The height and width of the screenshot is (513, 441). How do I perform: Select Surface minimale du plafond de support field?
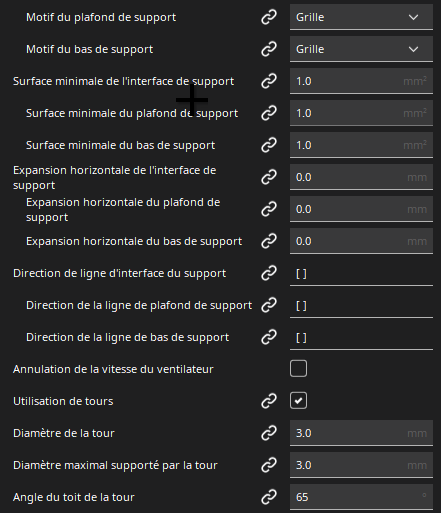tap(361, 113)
